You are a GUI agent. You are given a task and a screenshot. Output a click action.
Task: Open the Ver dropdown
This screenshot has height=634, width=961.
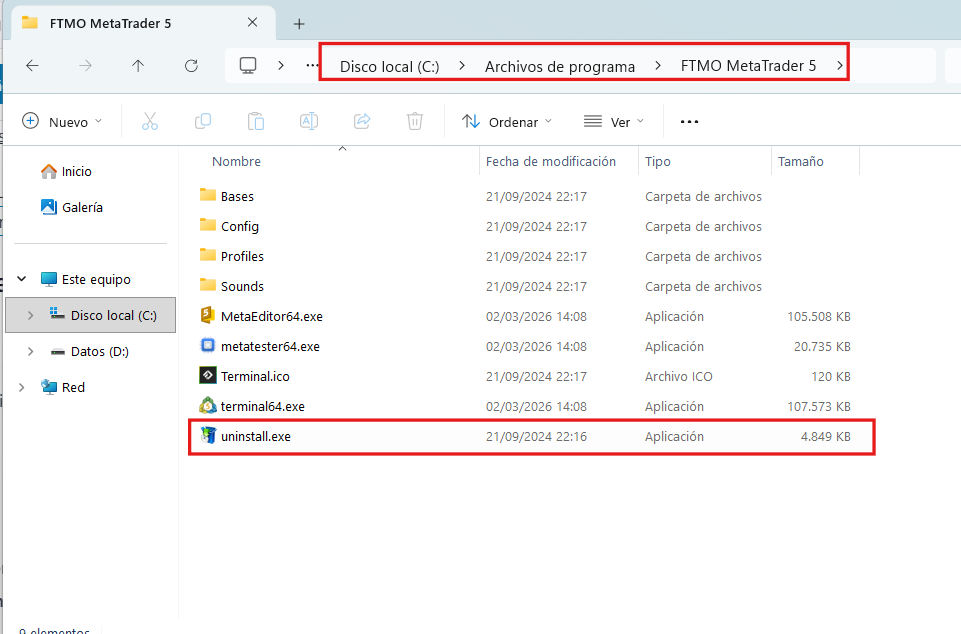click(614, 121)
